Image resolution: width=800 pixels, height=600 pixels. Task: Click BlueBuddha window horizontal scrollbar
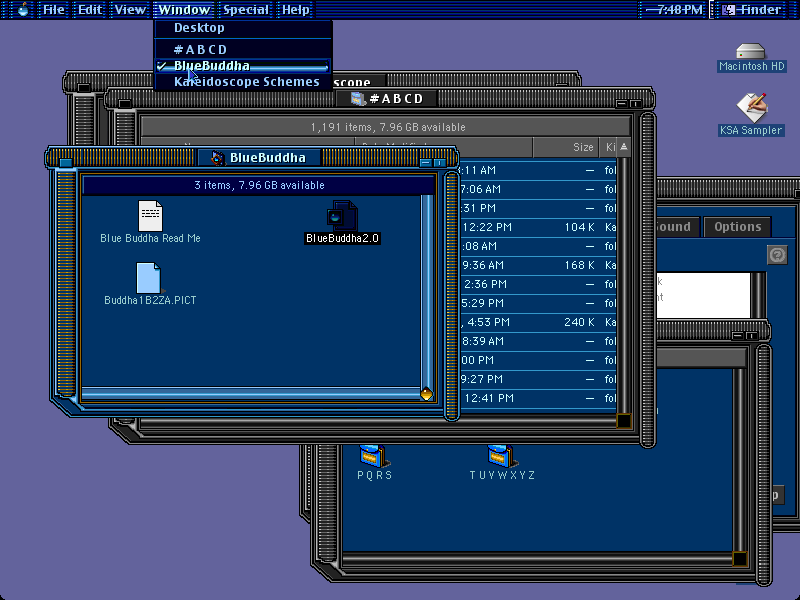point(251,393)
